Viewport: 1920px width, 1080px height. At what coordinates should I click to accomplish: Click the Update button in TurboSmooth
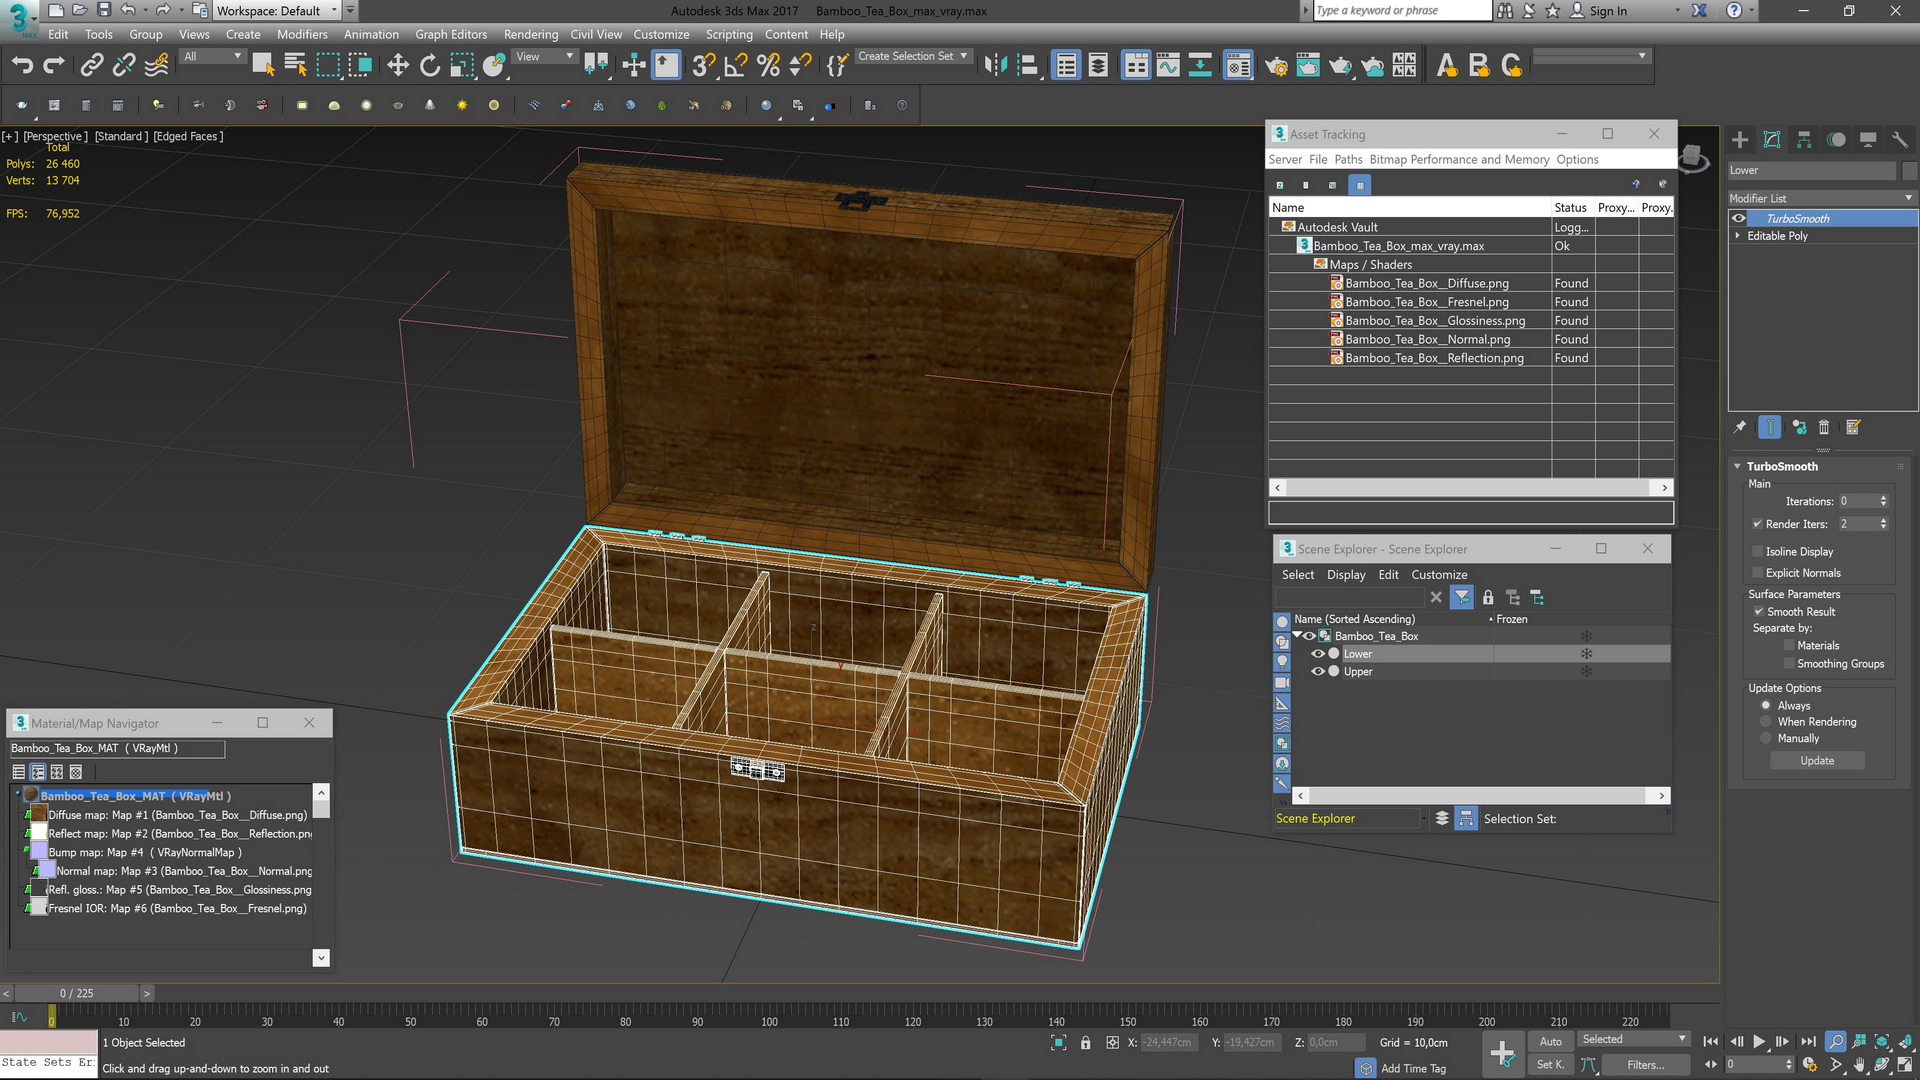1817,761
